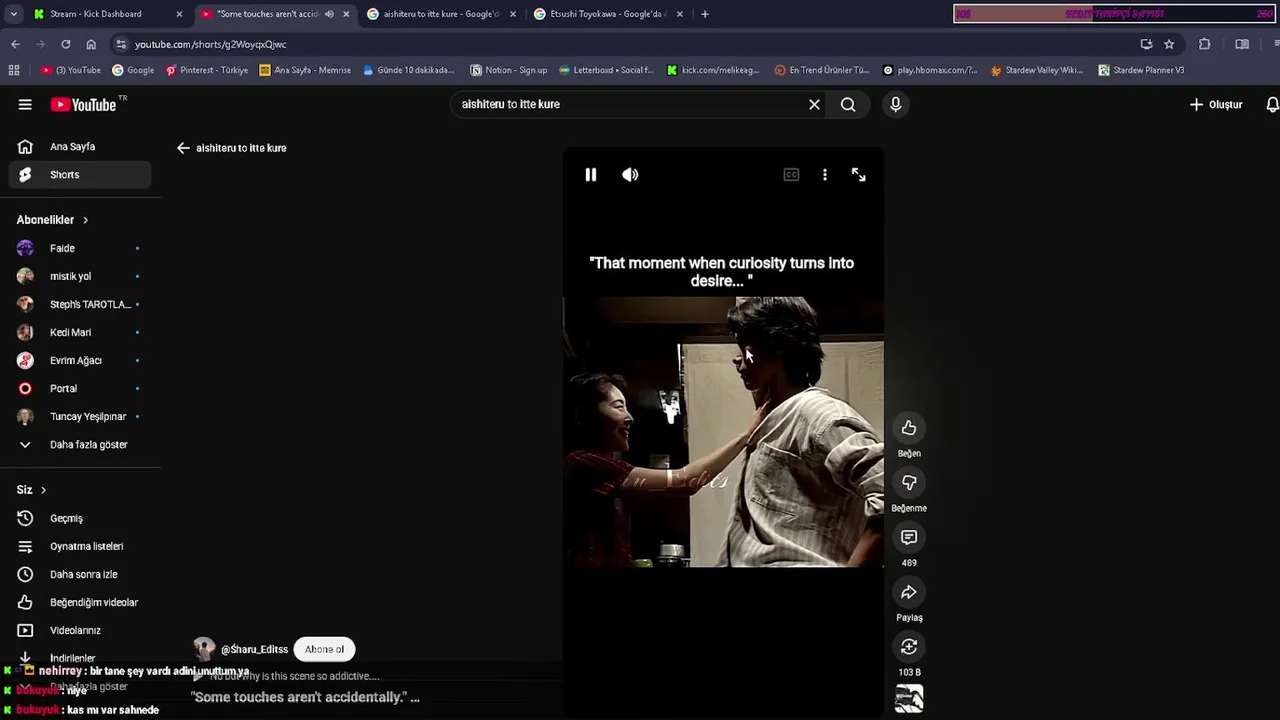Open the three-dot menu on the Short
The width and height of the screenshot is (1280, 720).
pos(825,175)
